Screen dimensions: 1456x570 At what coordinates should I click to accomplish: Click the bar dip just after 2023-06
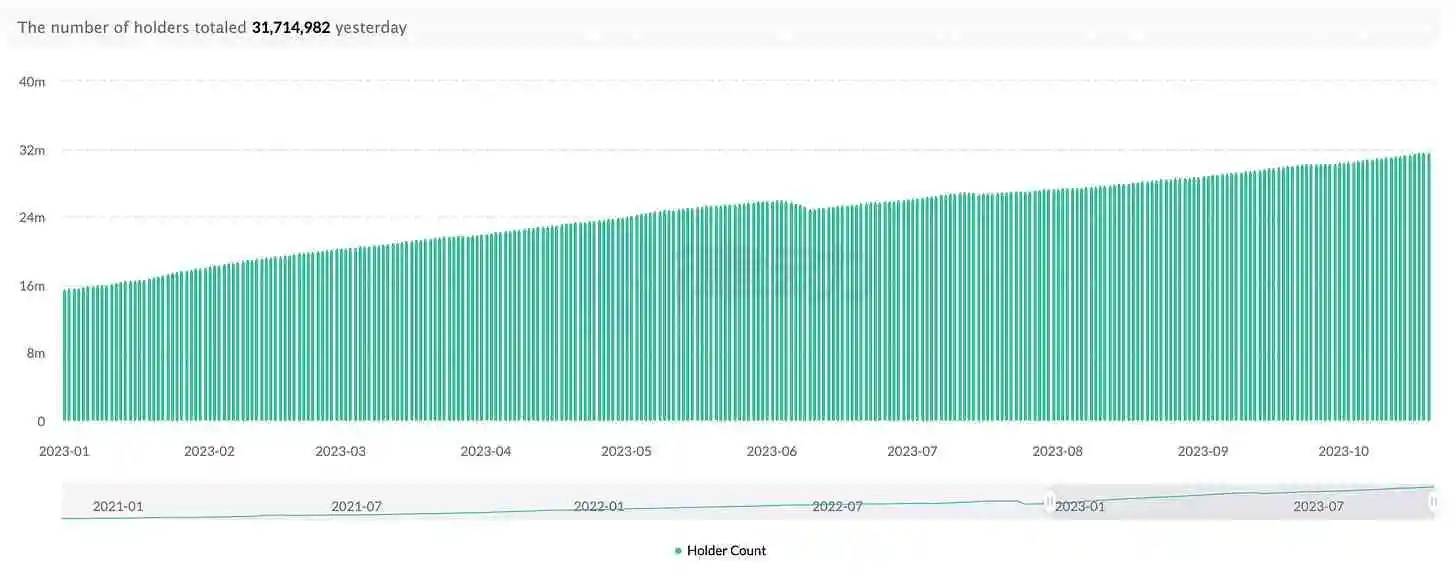tap(811, 320)
